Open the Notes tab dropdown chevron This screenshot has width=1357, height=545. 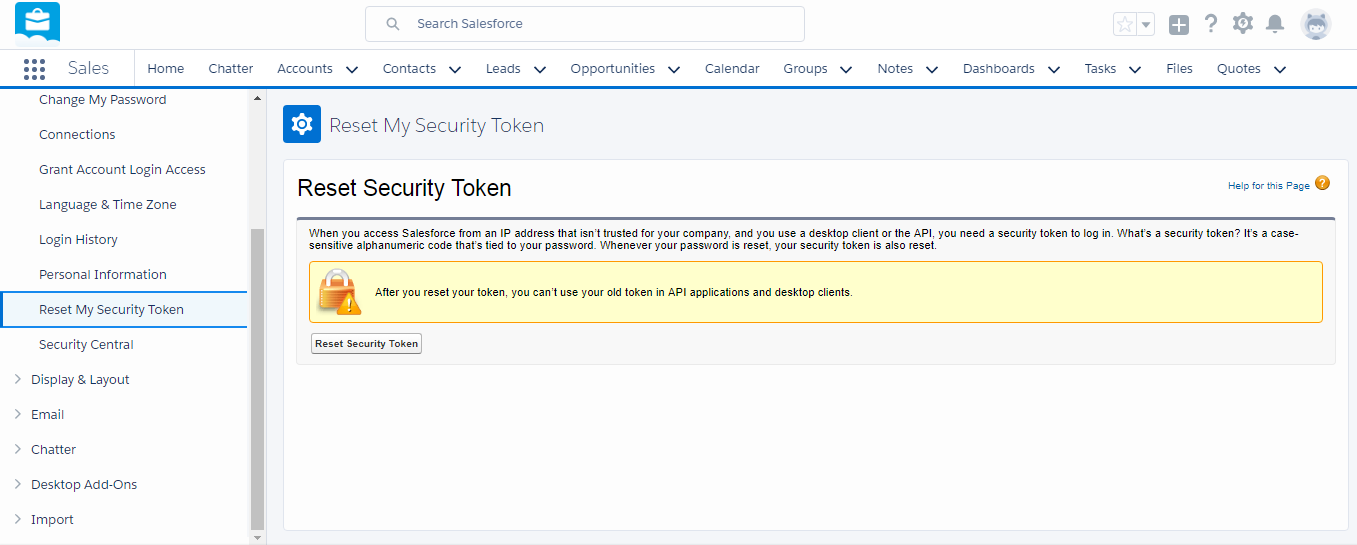[932, 69]
